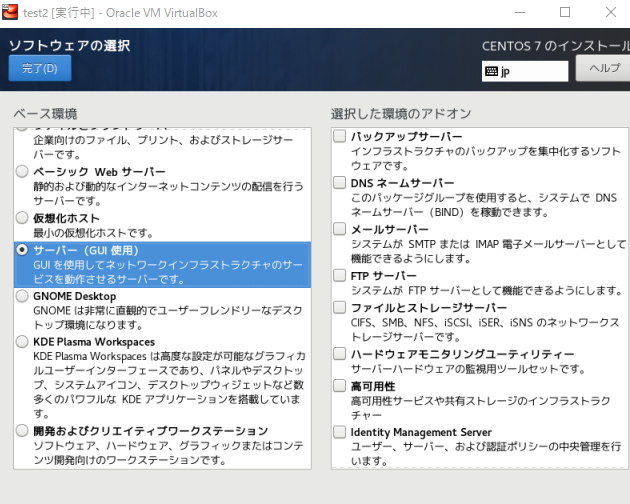The width and height of the screenshot is (630, 504).
Task: Click the GNOME Desktop label text
Action: [75, 296]
